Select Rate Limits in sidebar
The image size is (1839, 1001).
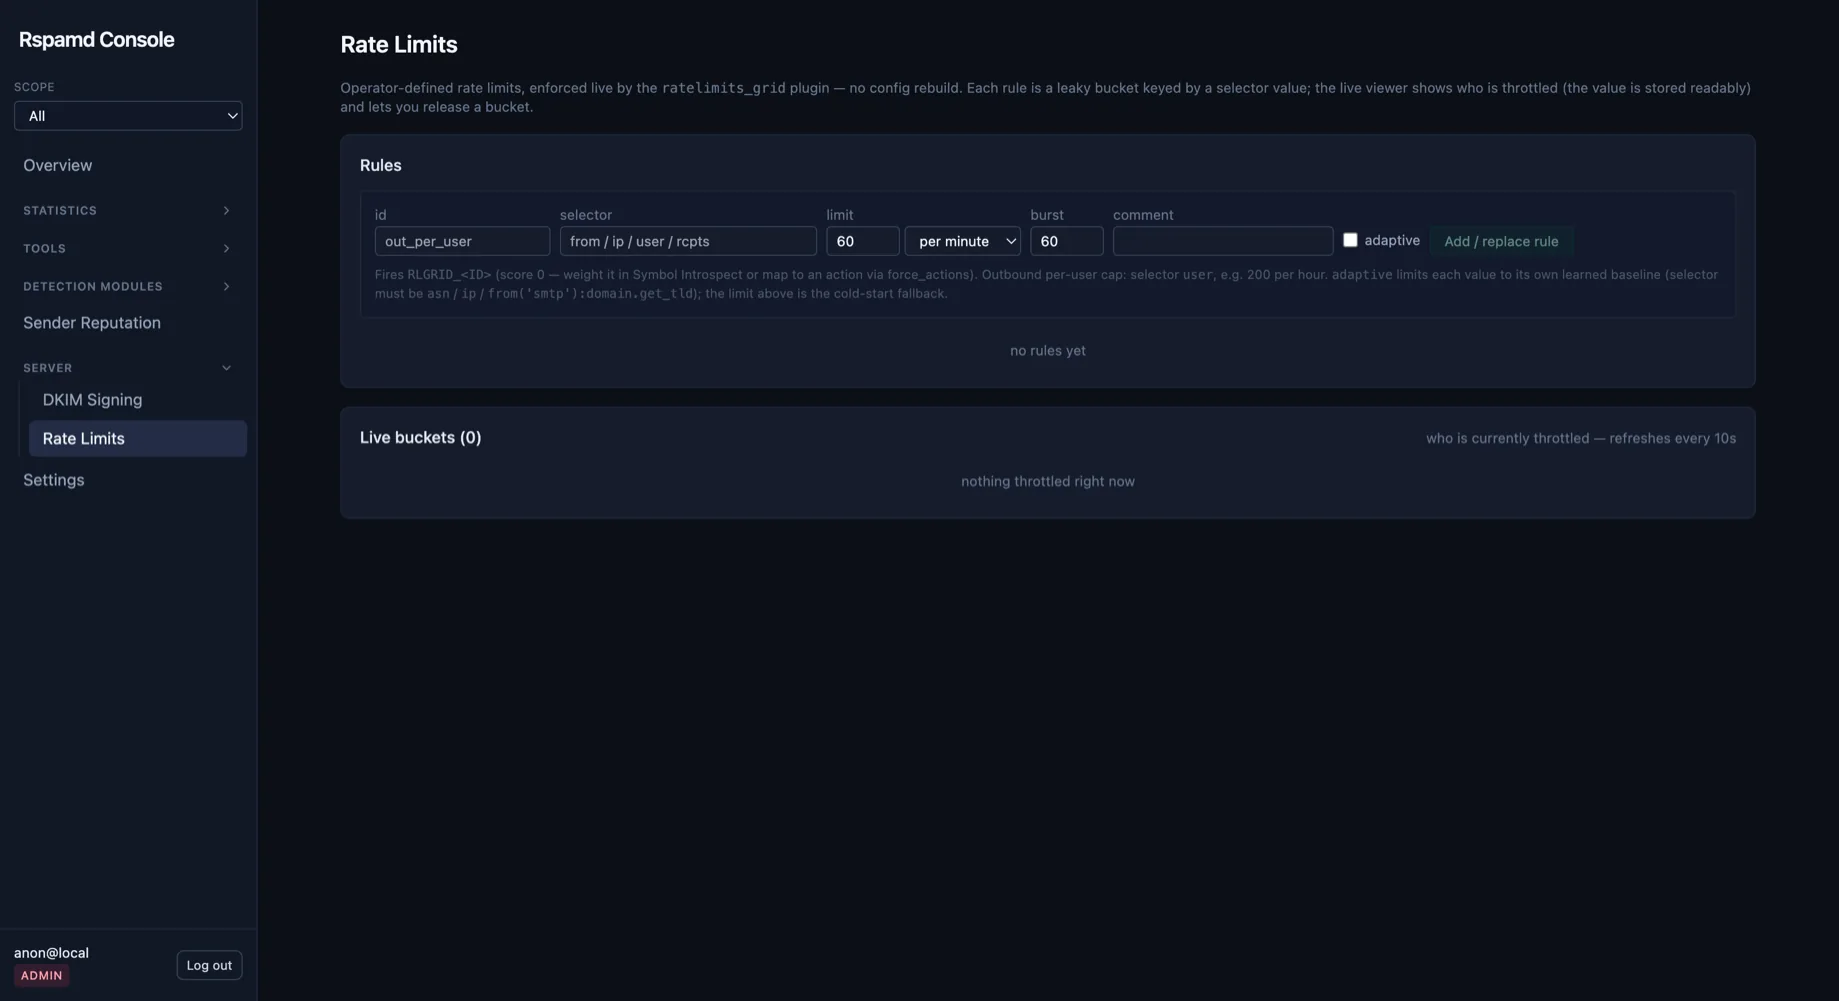138,439
